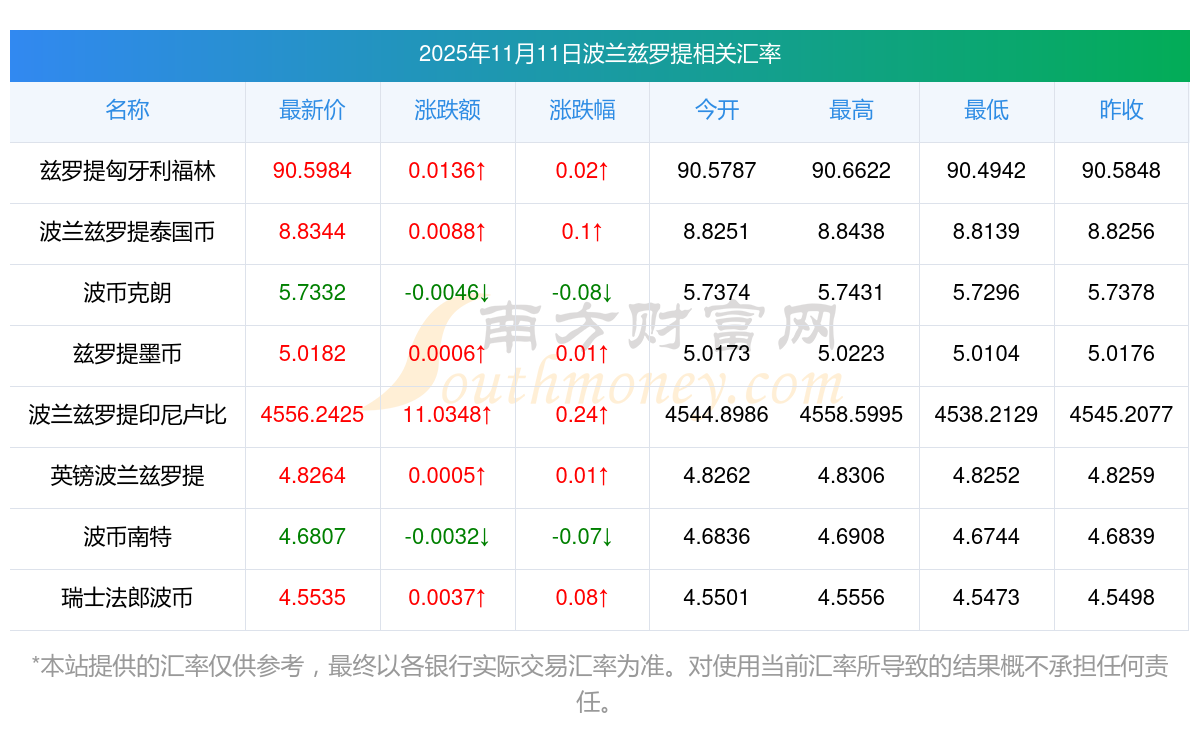Screen dimensions: 1200x733
Task: Select the 涨跌幅 column header
Action: pos(582,110)
